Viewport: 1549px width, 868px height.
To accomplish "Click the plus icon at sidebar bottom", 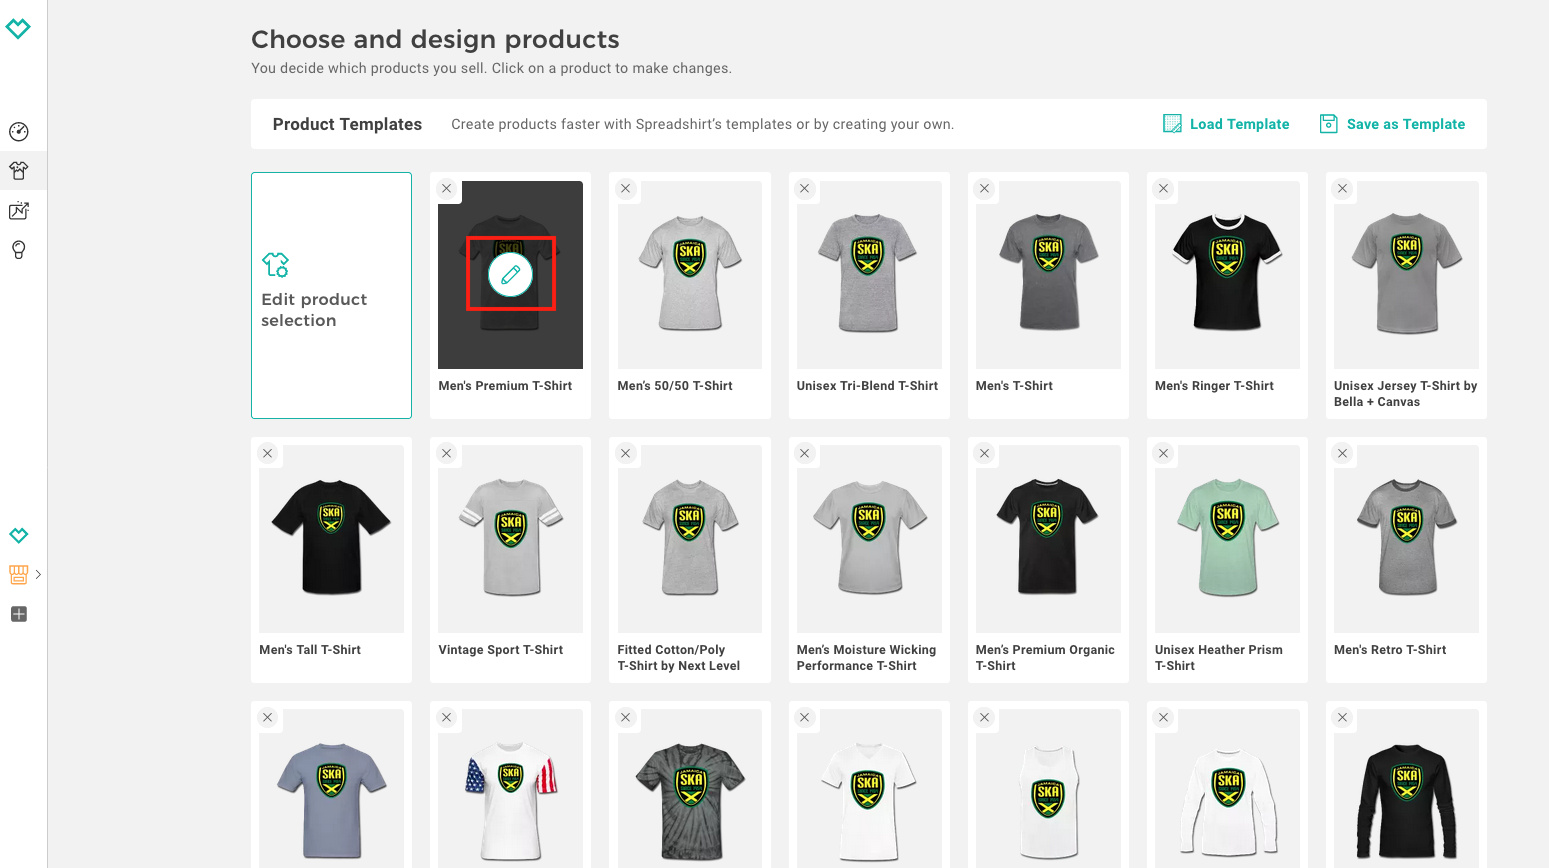I will 19,614.
